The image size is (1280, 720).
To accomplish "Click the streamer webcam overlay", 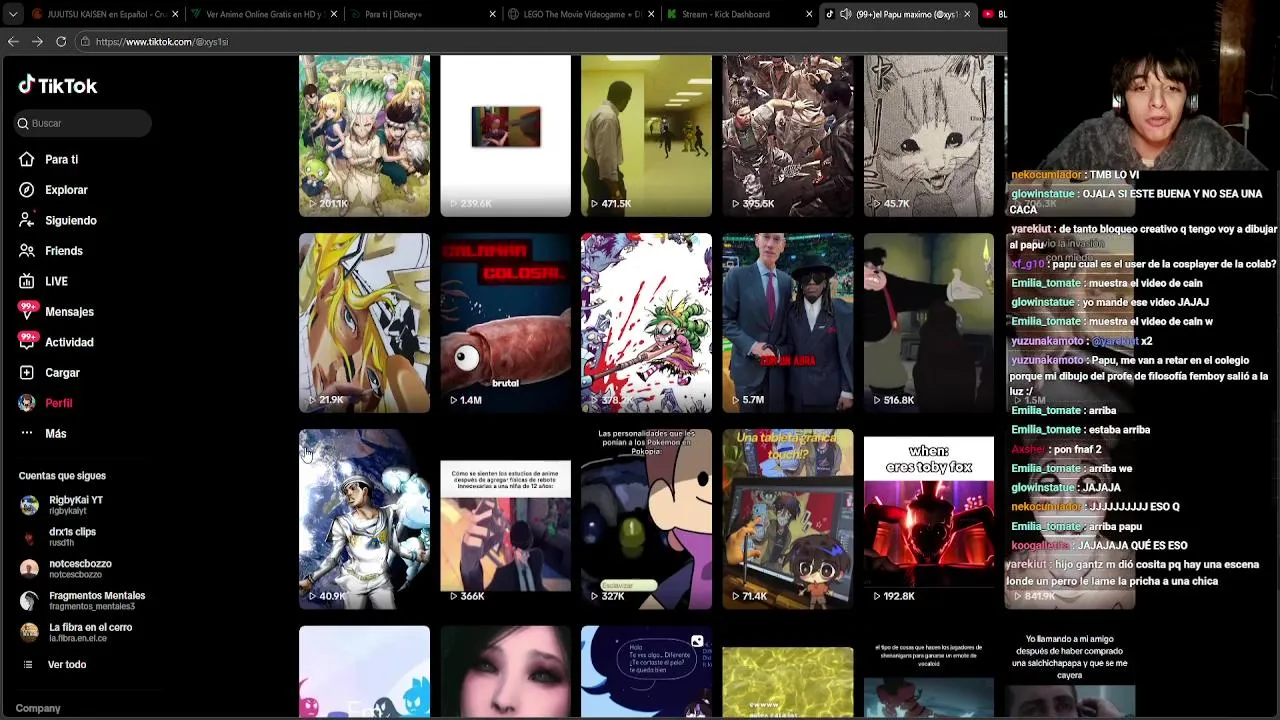I will point(1144,84).
